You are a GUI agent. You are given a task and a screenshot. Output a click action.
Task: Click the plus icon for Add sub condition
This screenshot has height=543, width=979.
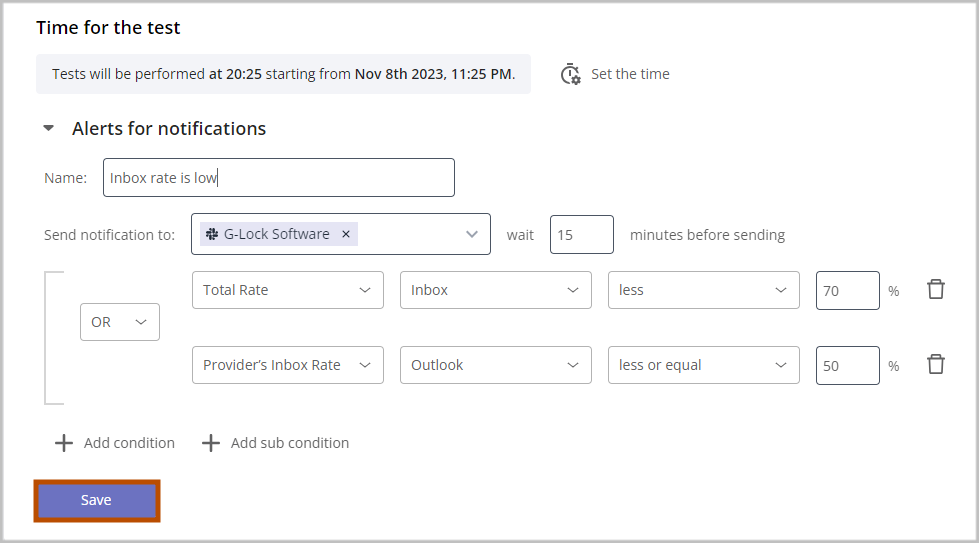(211, 443)
